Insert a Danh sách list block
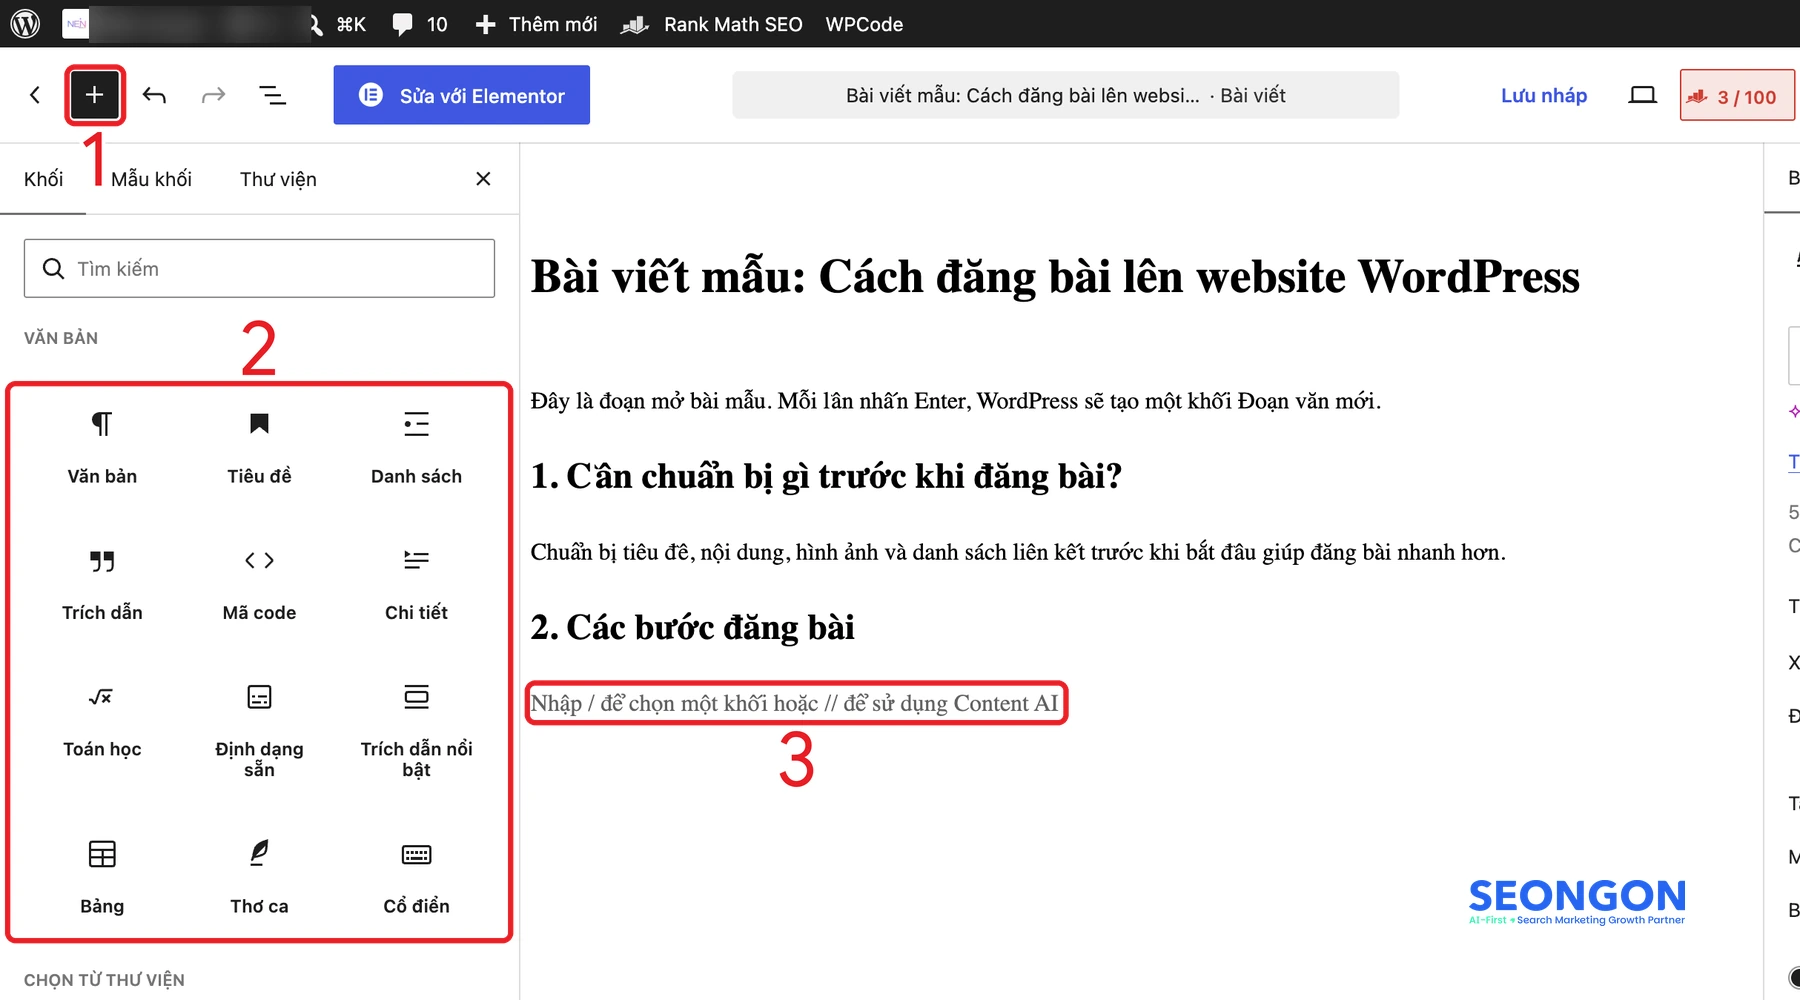The image size is (1800, 1000). [x=416, y=448]
